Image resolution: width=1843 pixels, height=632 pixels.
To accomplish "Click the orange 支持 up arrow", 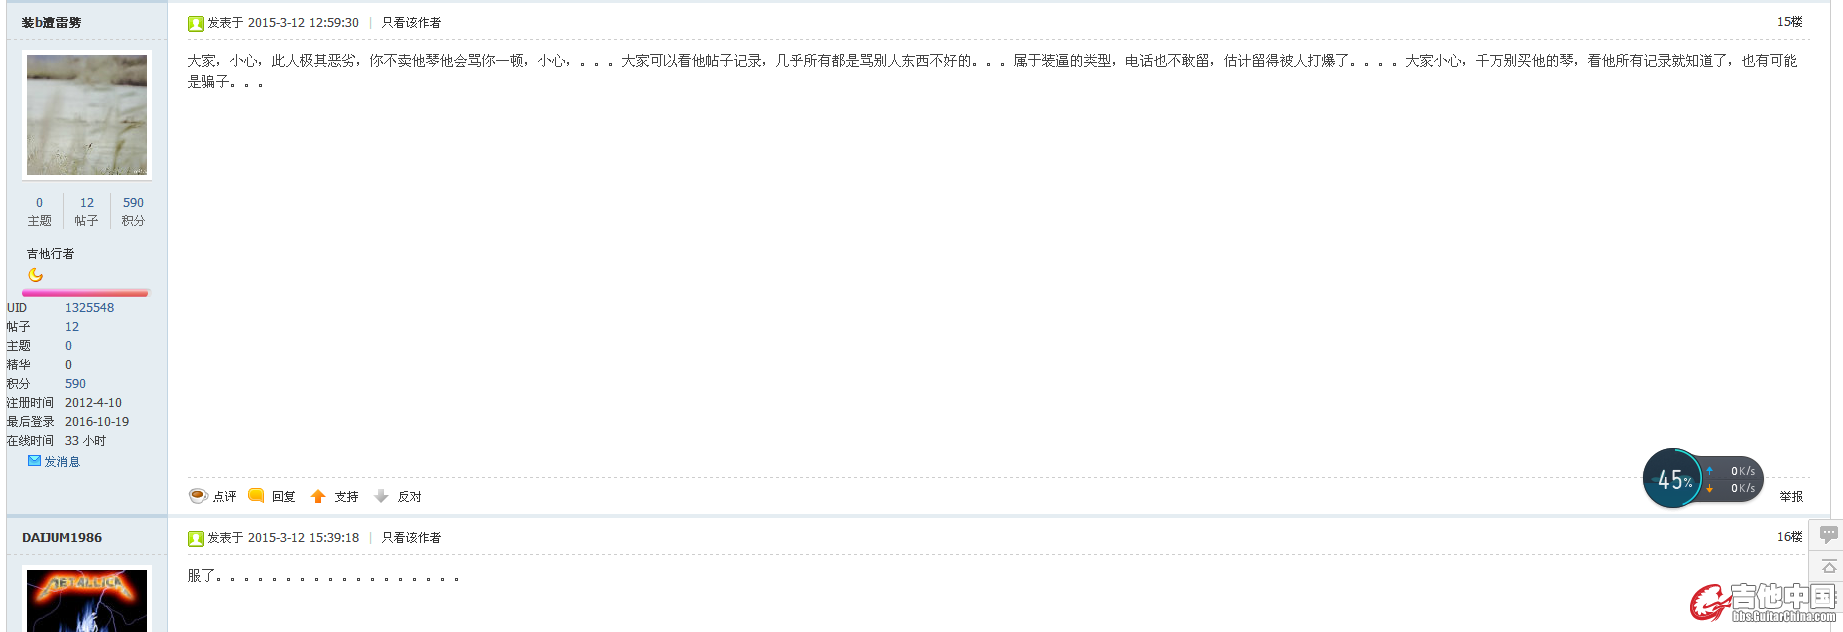I will pos(318,496).
